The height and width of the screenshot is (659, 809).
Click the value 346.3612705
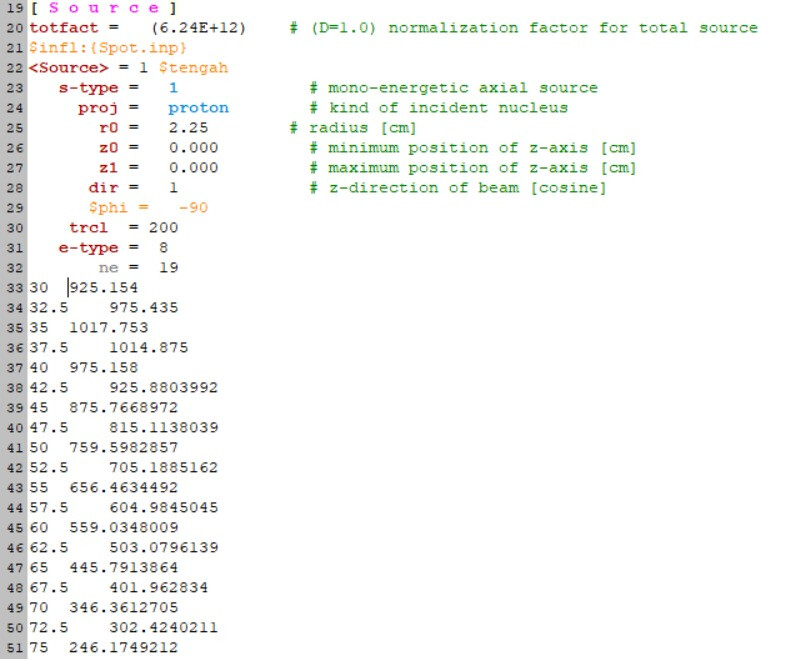click(123, 608)
